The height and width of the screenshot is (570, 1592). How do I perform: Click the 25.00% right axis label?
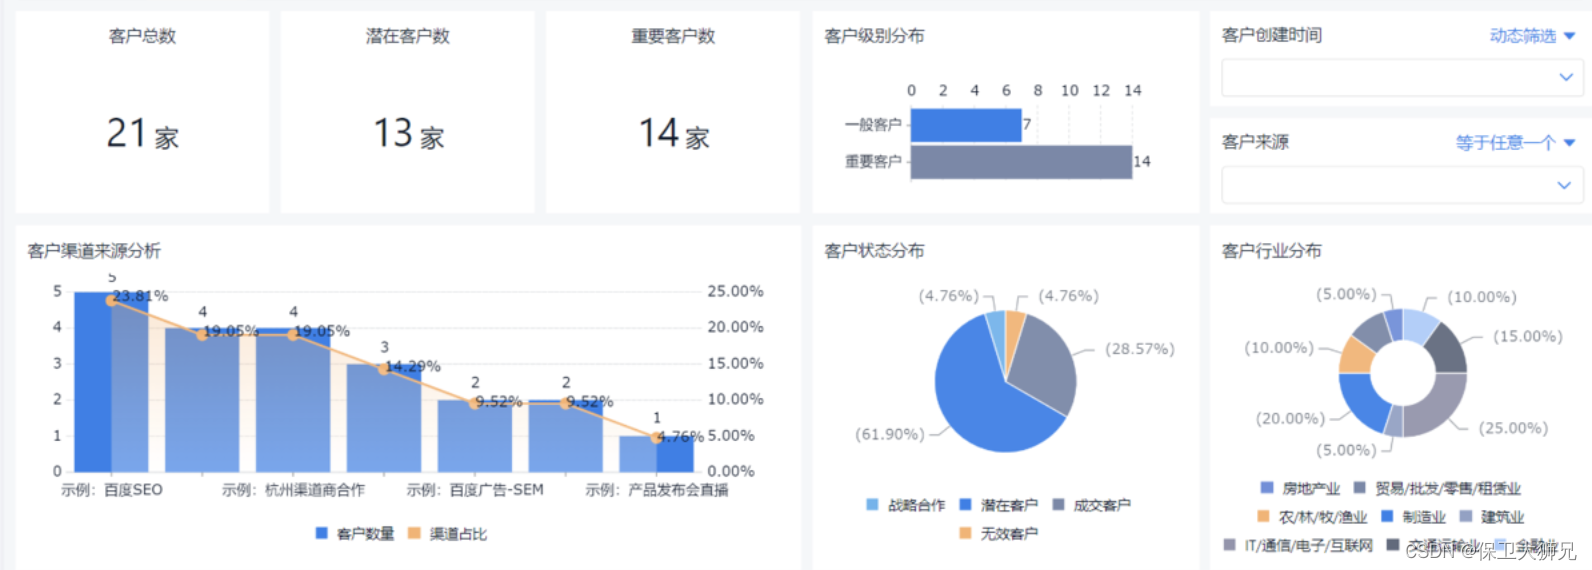(x=735, y=291)
